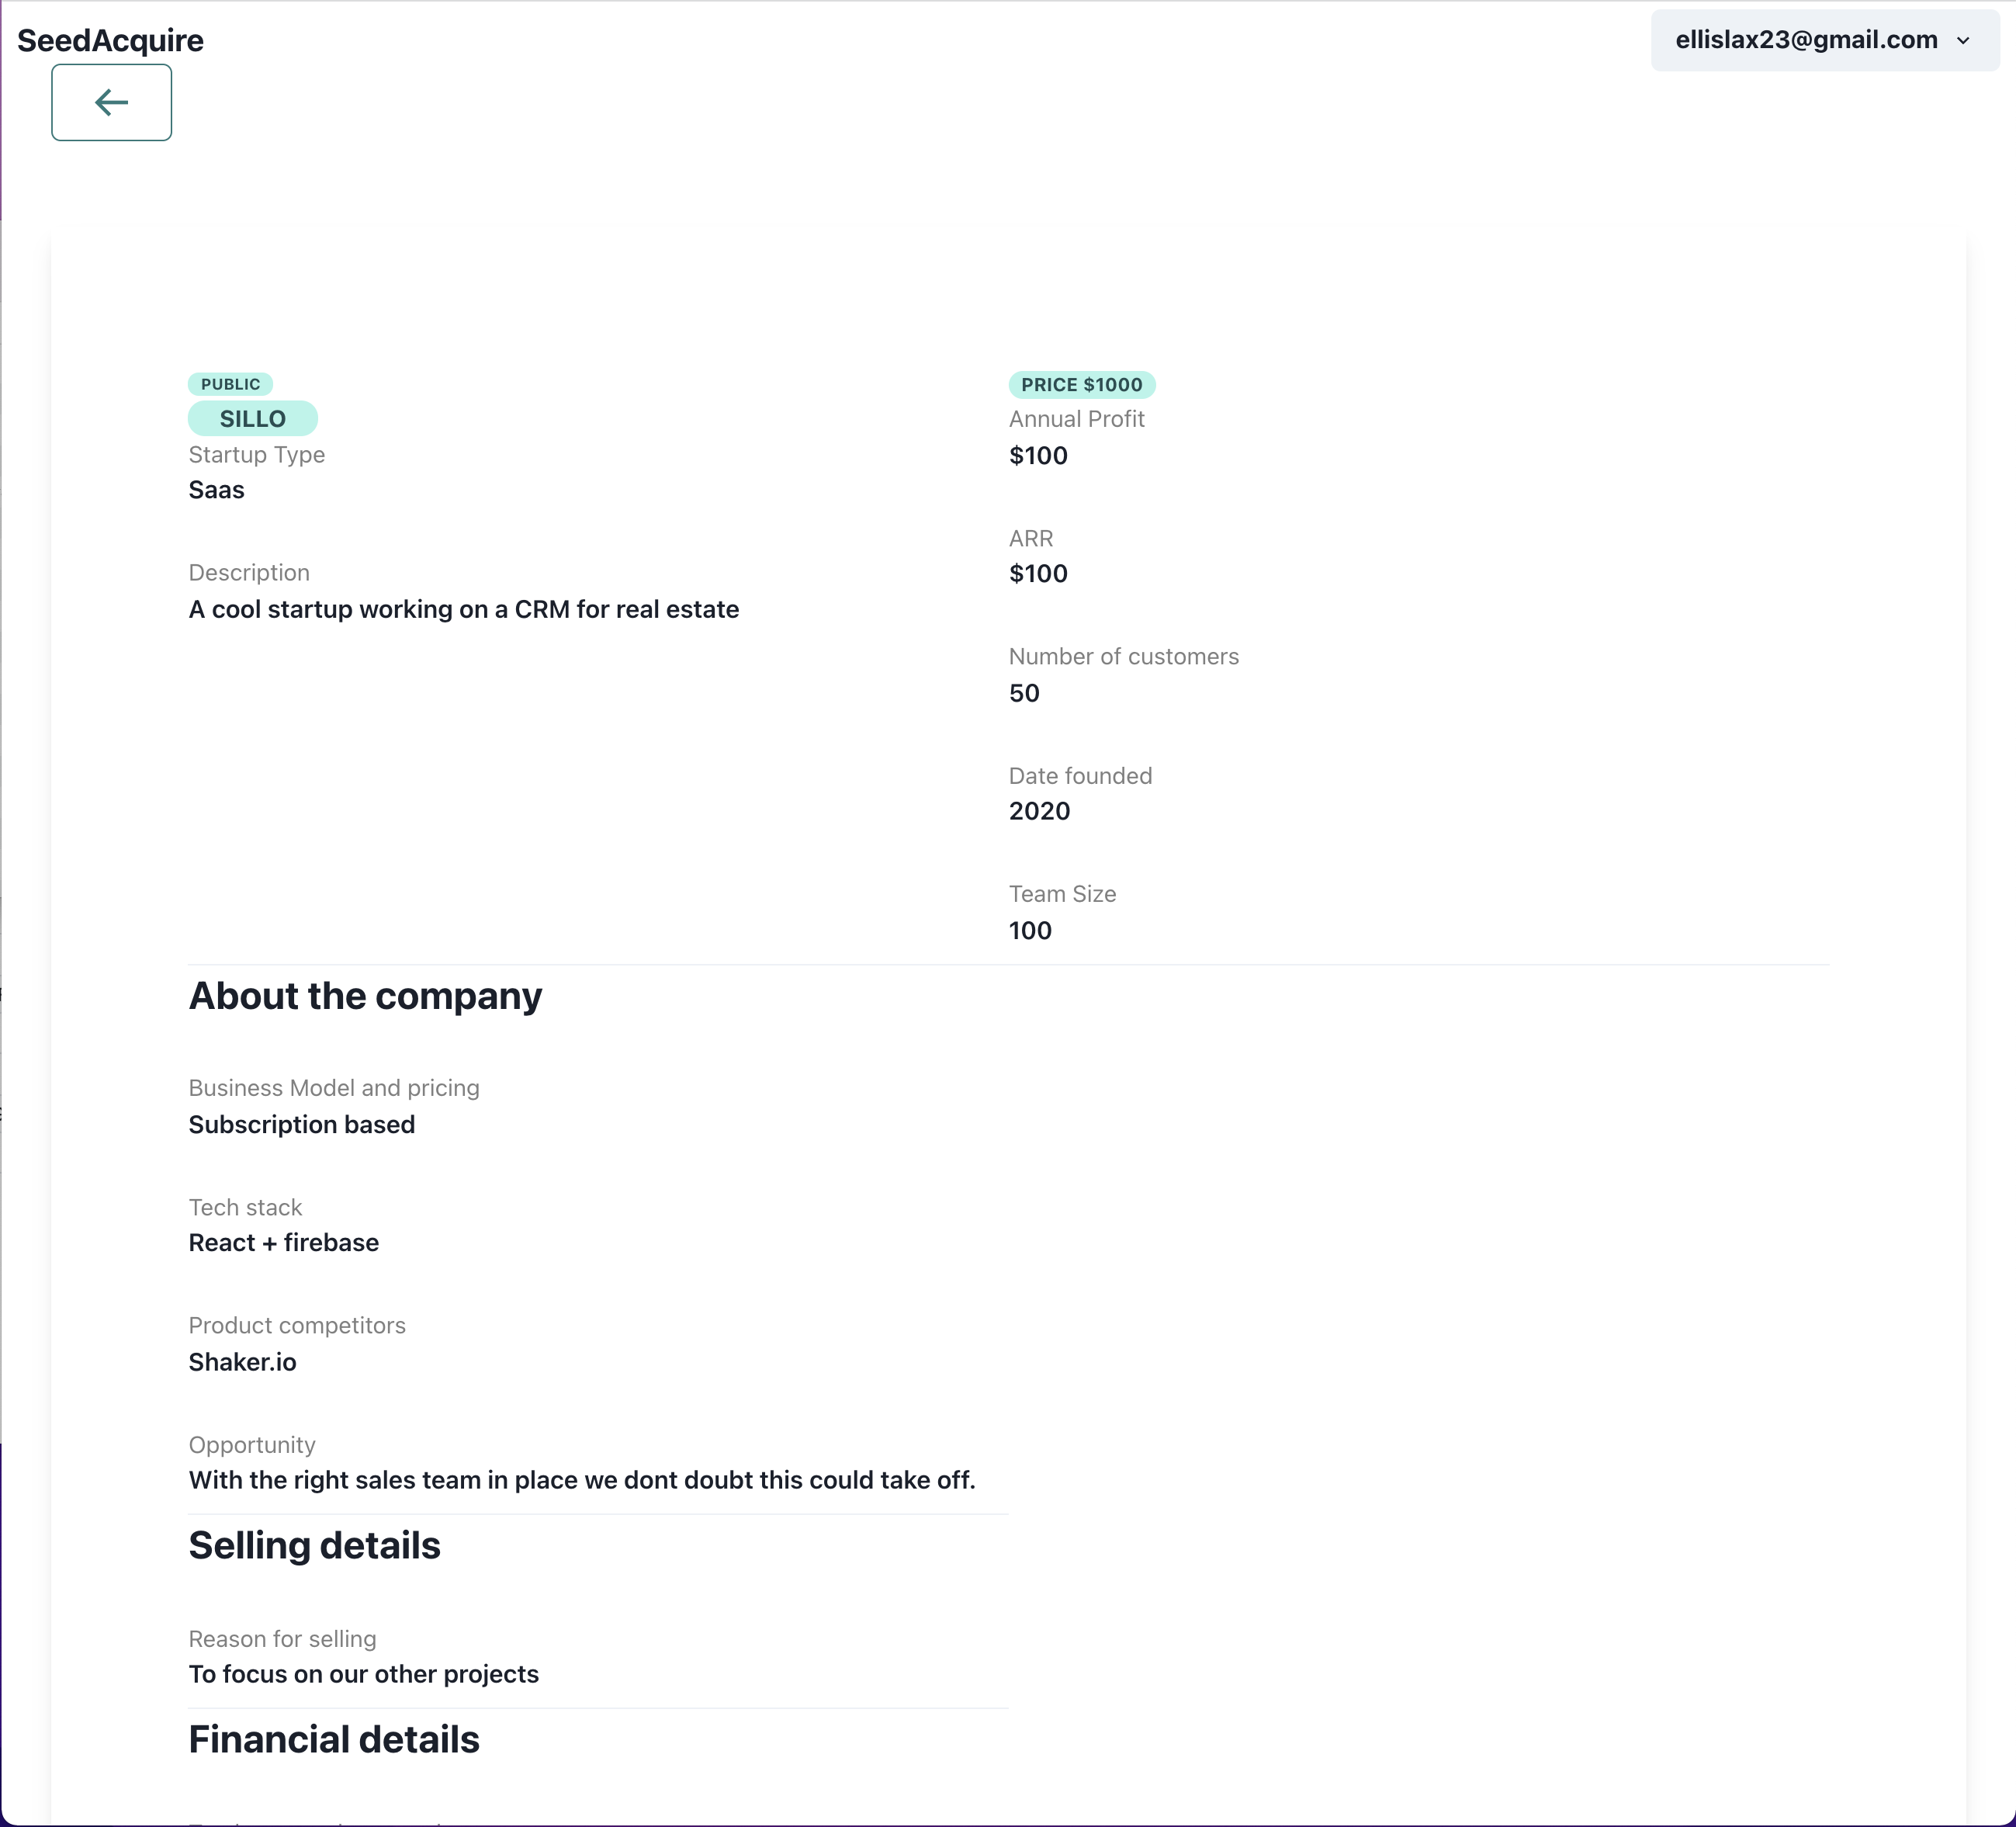Click the Number of customers value 50
The image size is (2016, 1827).
click(1023, 692)
